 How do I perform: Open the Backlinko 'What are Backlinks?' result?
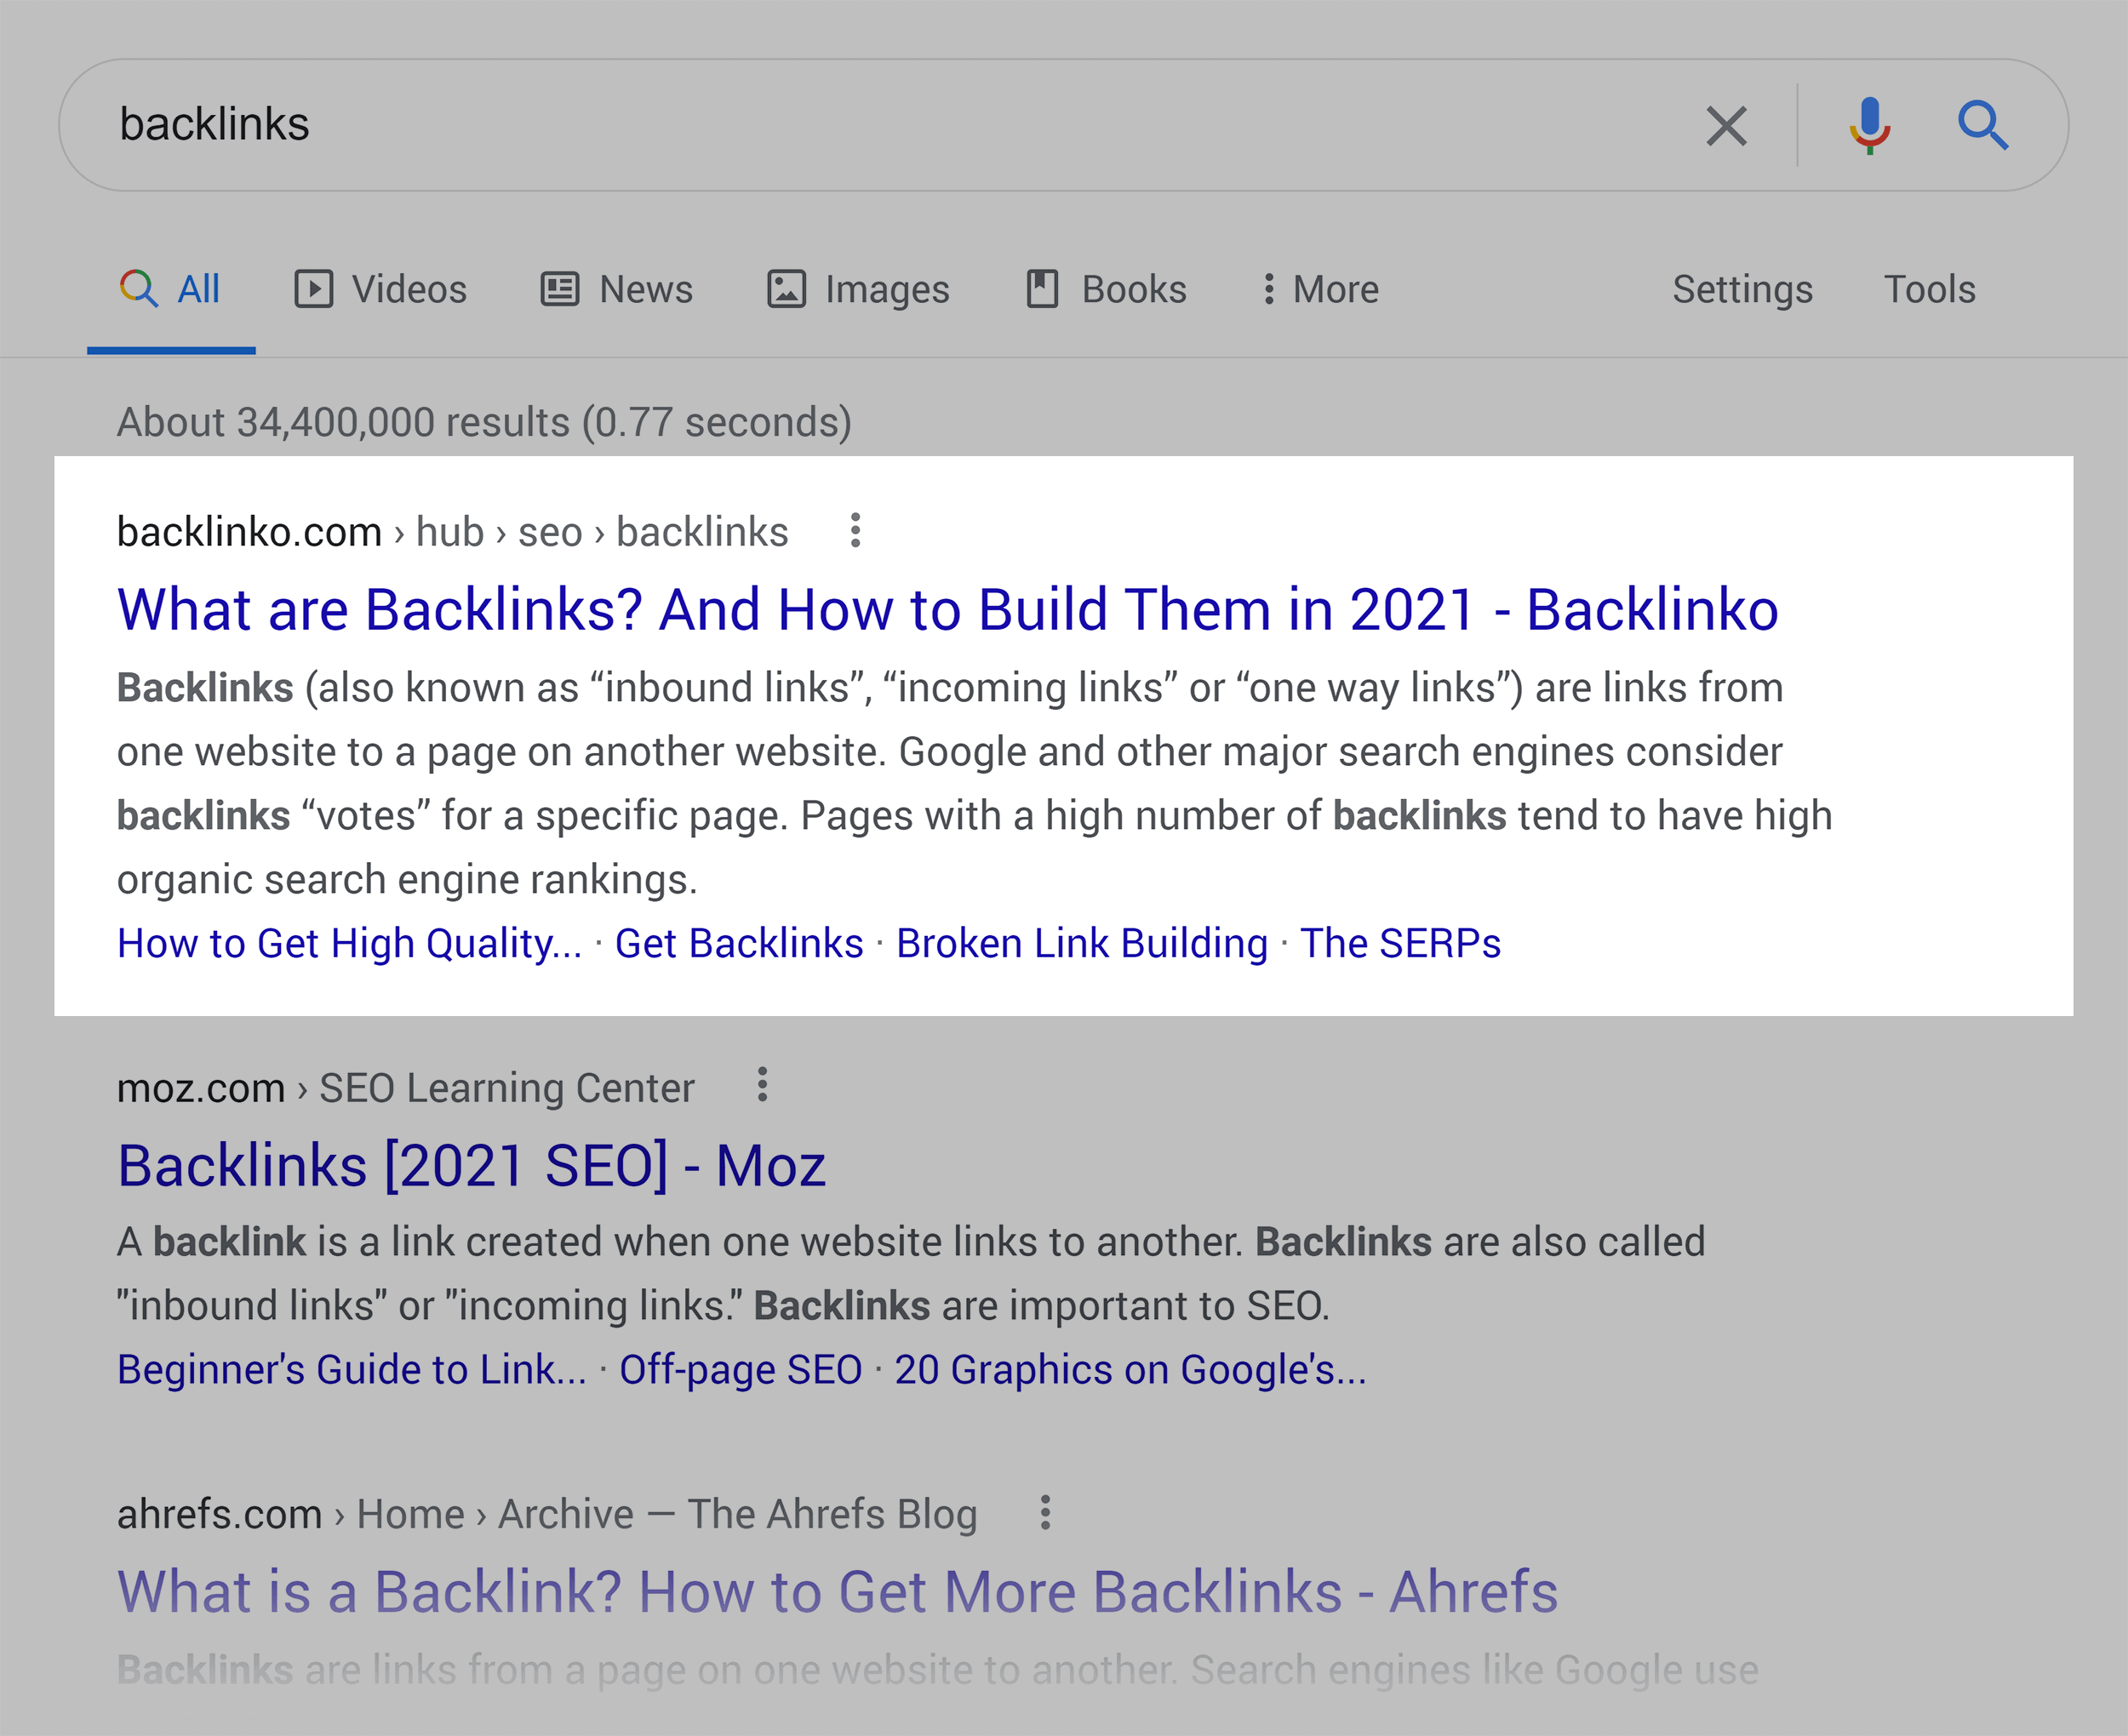click(x=948, y=610)
